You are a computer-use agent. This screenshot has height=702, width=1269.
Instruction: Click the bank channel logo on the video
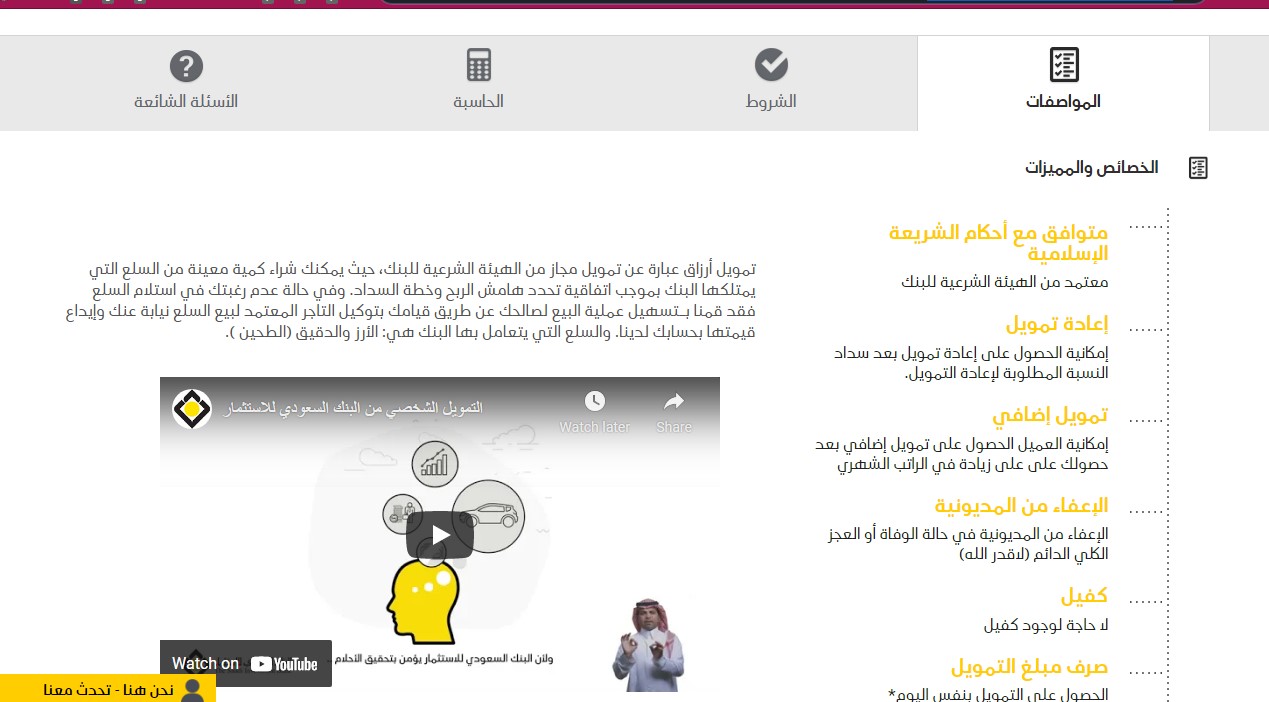192,409
